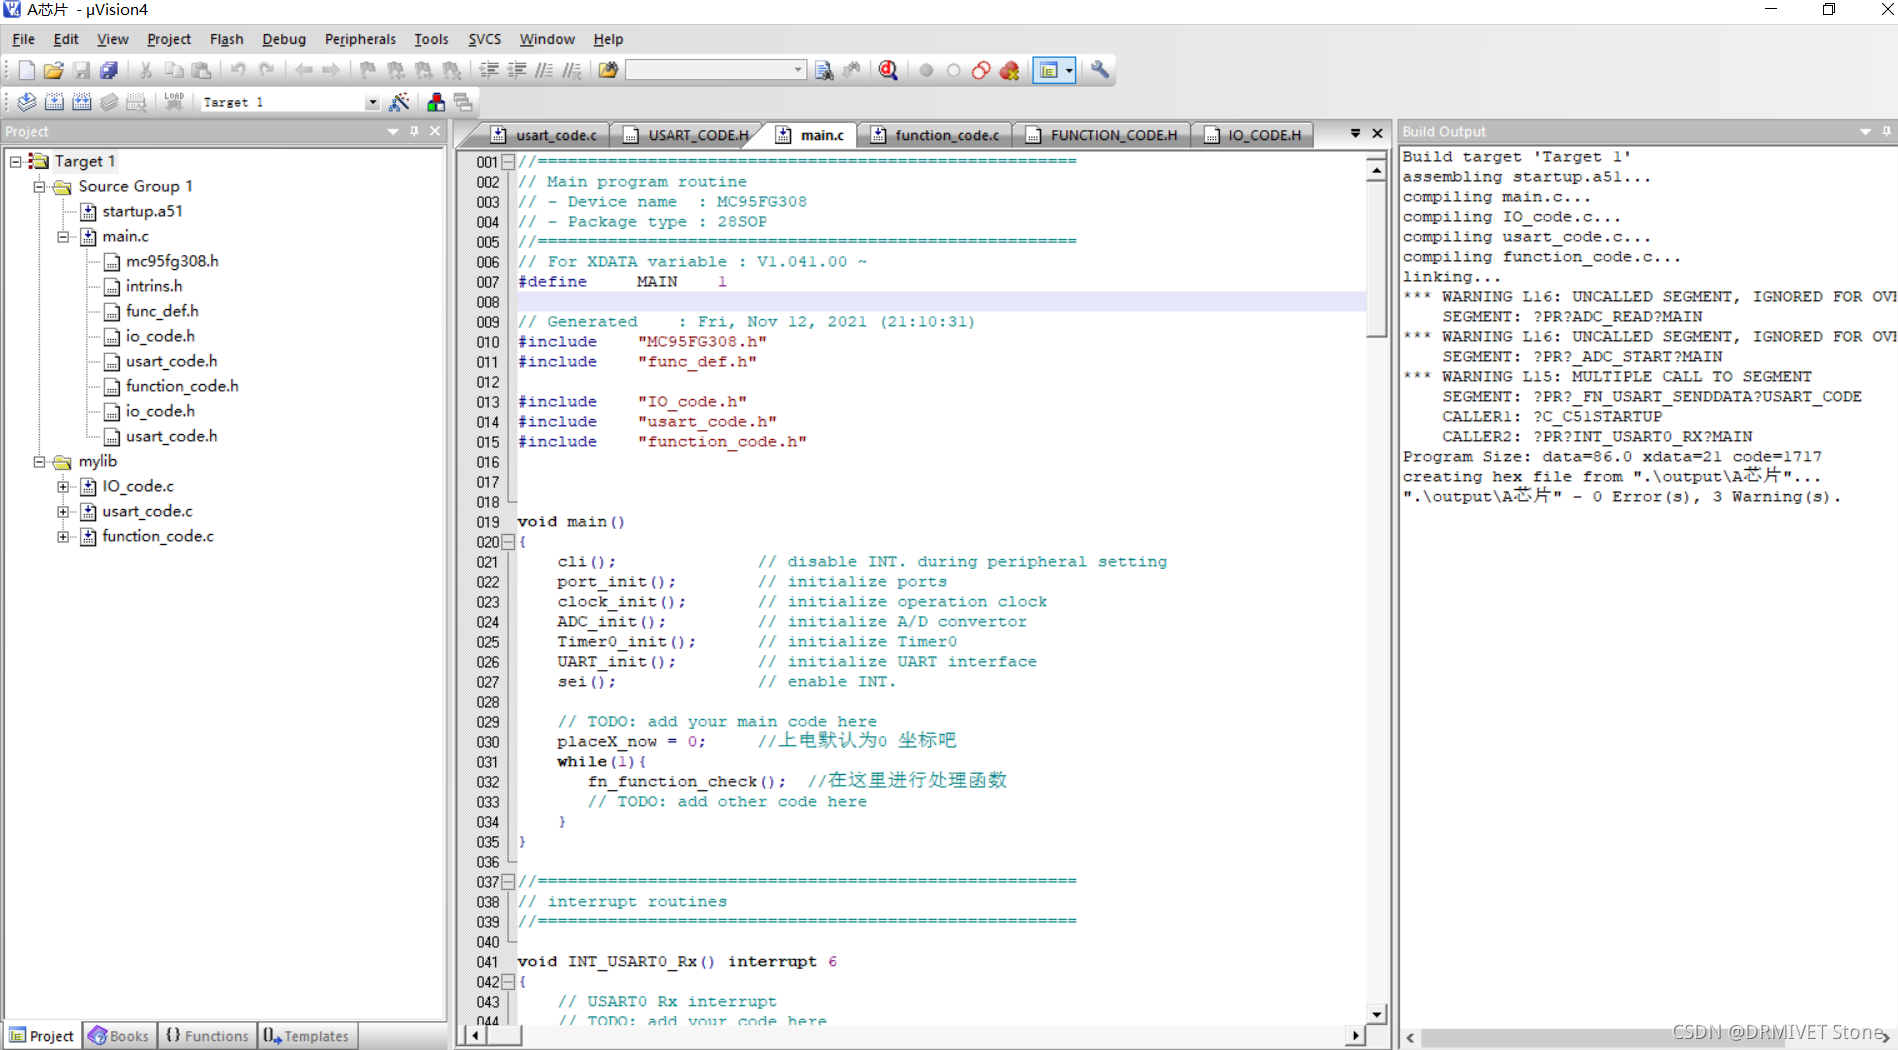This screenshot has width=1898, height=1050.
Task: Save all files with Save All icon
Action: tap(109, 70)
